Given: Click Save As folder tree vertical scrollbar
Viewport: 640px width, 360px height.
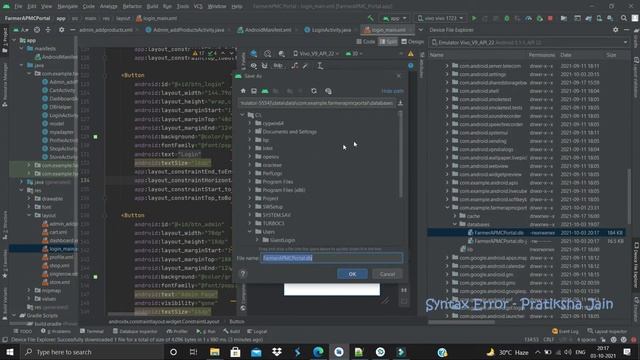Looking at the screenshot, I should 400,154.
